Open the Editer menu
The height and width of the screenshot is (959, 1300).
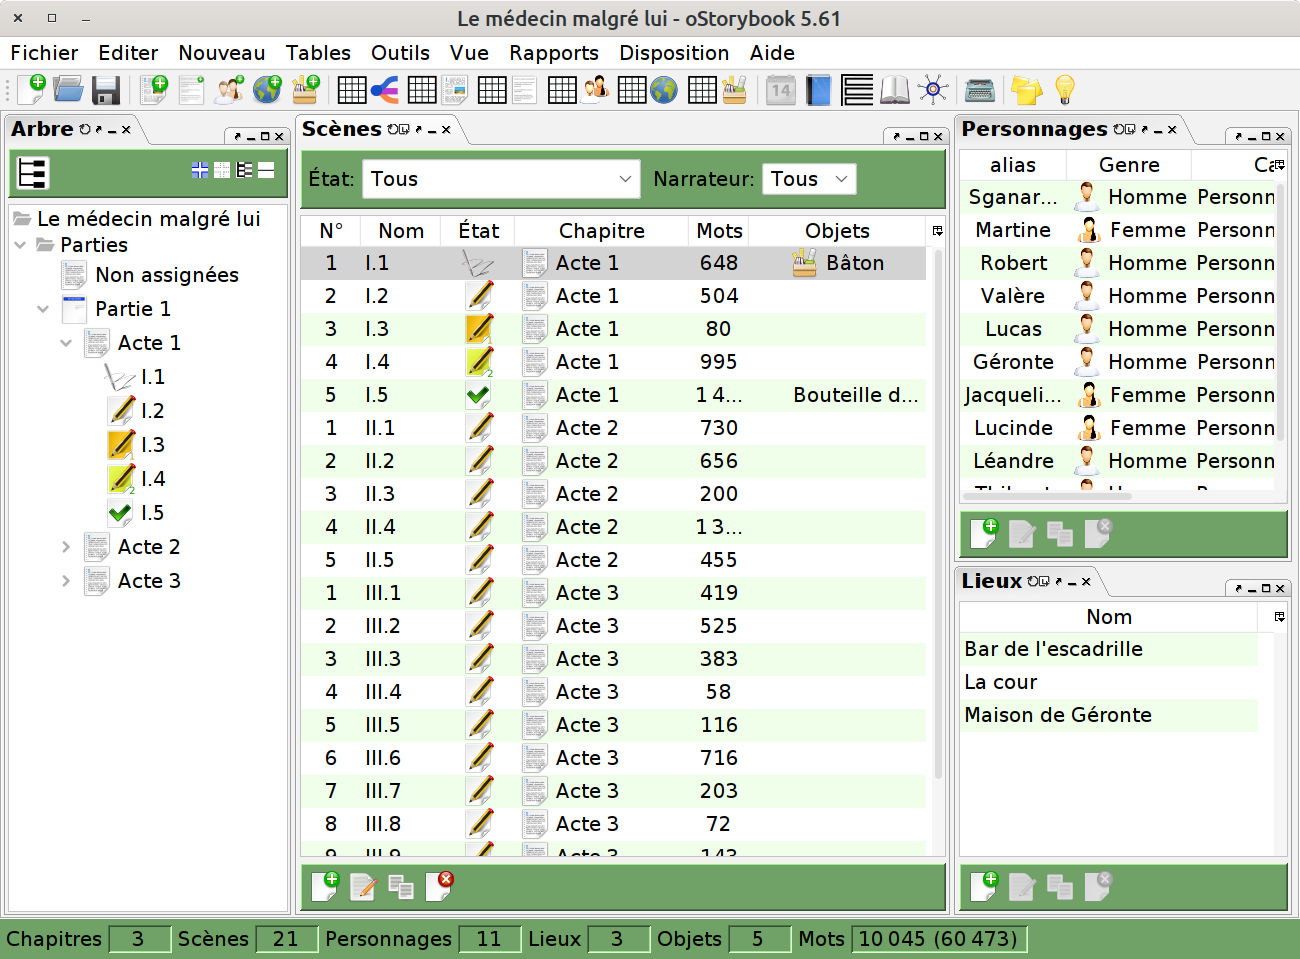tap(128, 53)
